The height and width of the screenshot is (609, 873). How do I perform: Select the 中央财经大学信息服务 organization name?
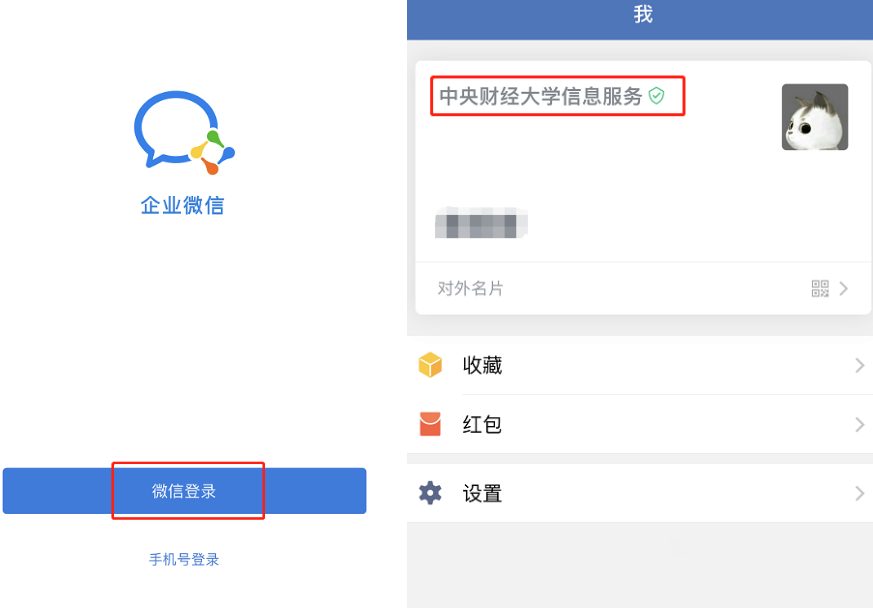click(541, 96)
